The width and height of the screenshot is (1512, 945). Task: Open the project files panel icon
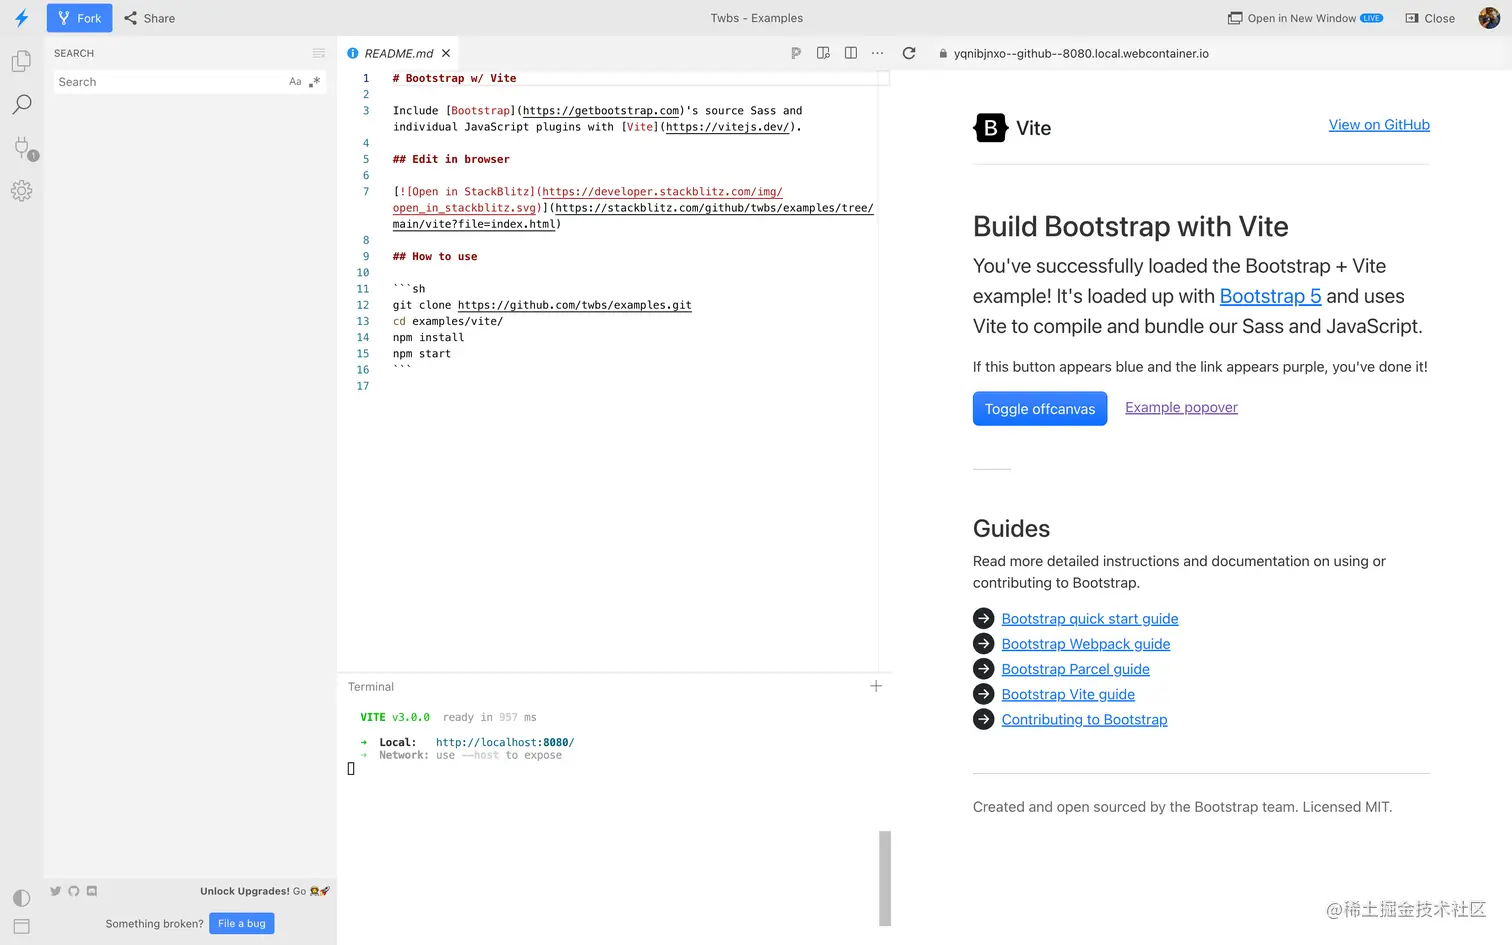point(22,61)
